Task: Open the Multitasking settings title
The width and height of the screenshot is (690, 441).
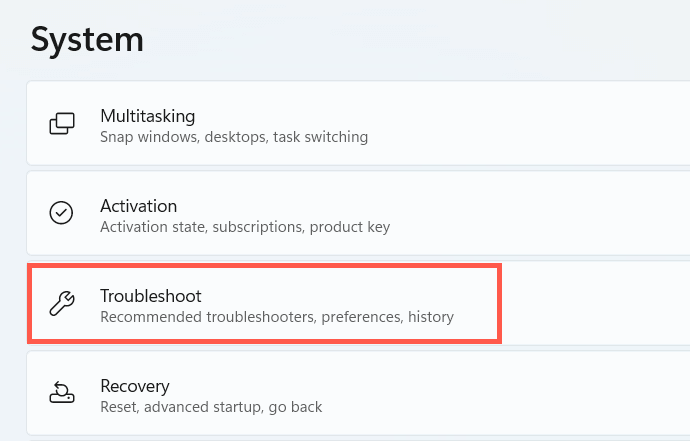Action: pos(147,116)
